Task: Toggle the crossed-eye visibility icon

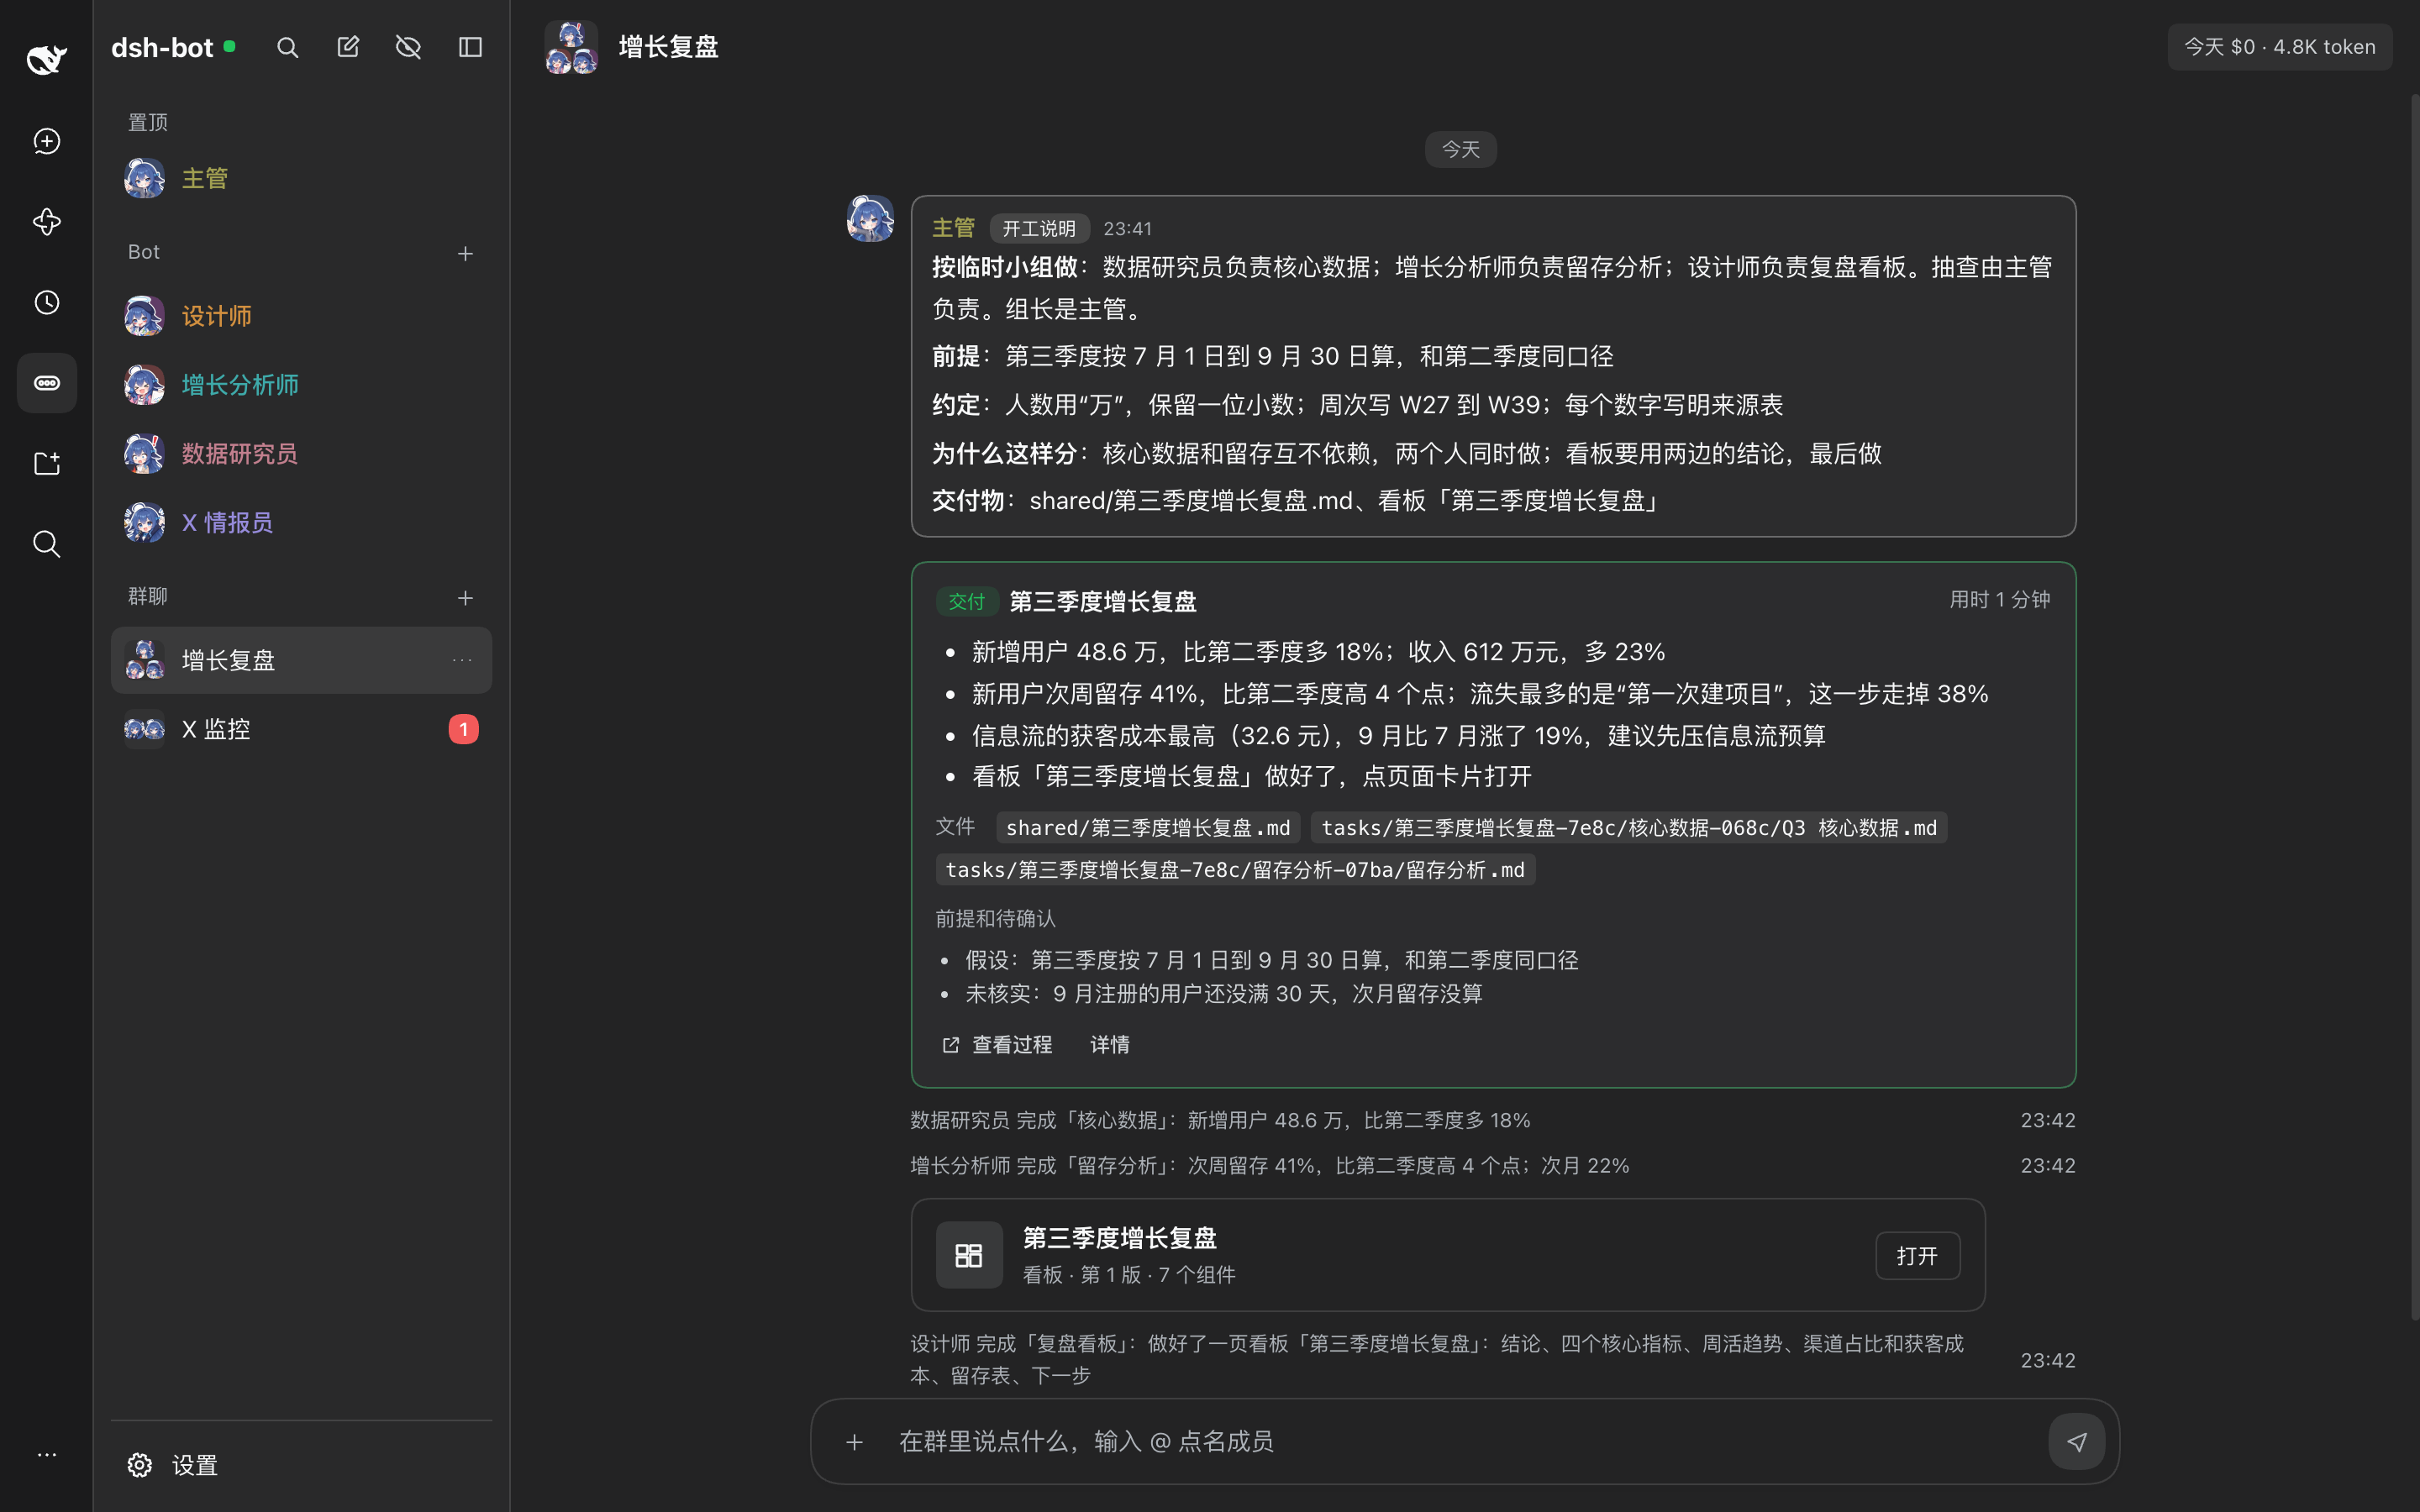Action: tap(408, 47)
